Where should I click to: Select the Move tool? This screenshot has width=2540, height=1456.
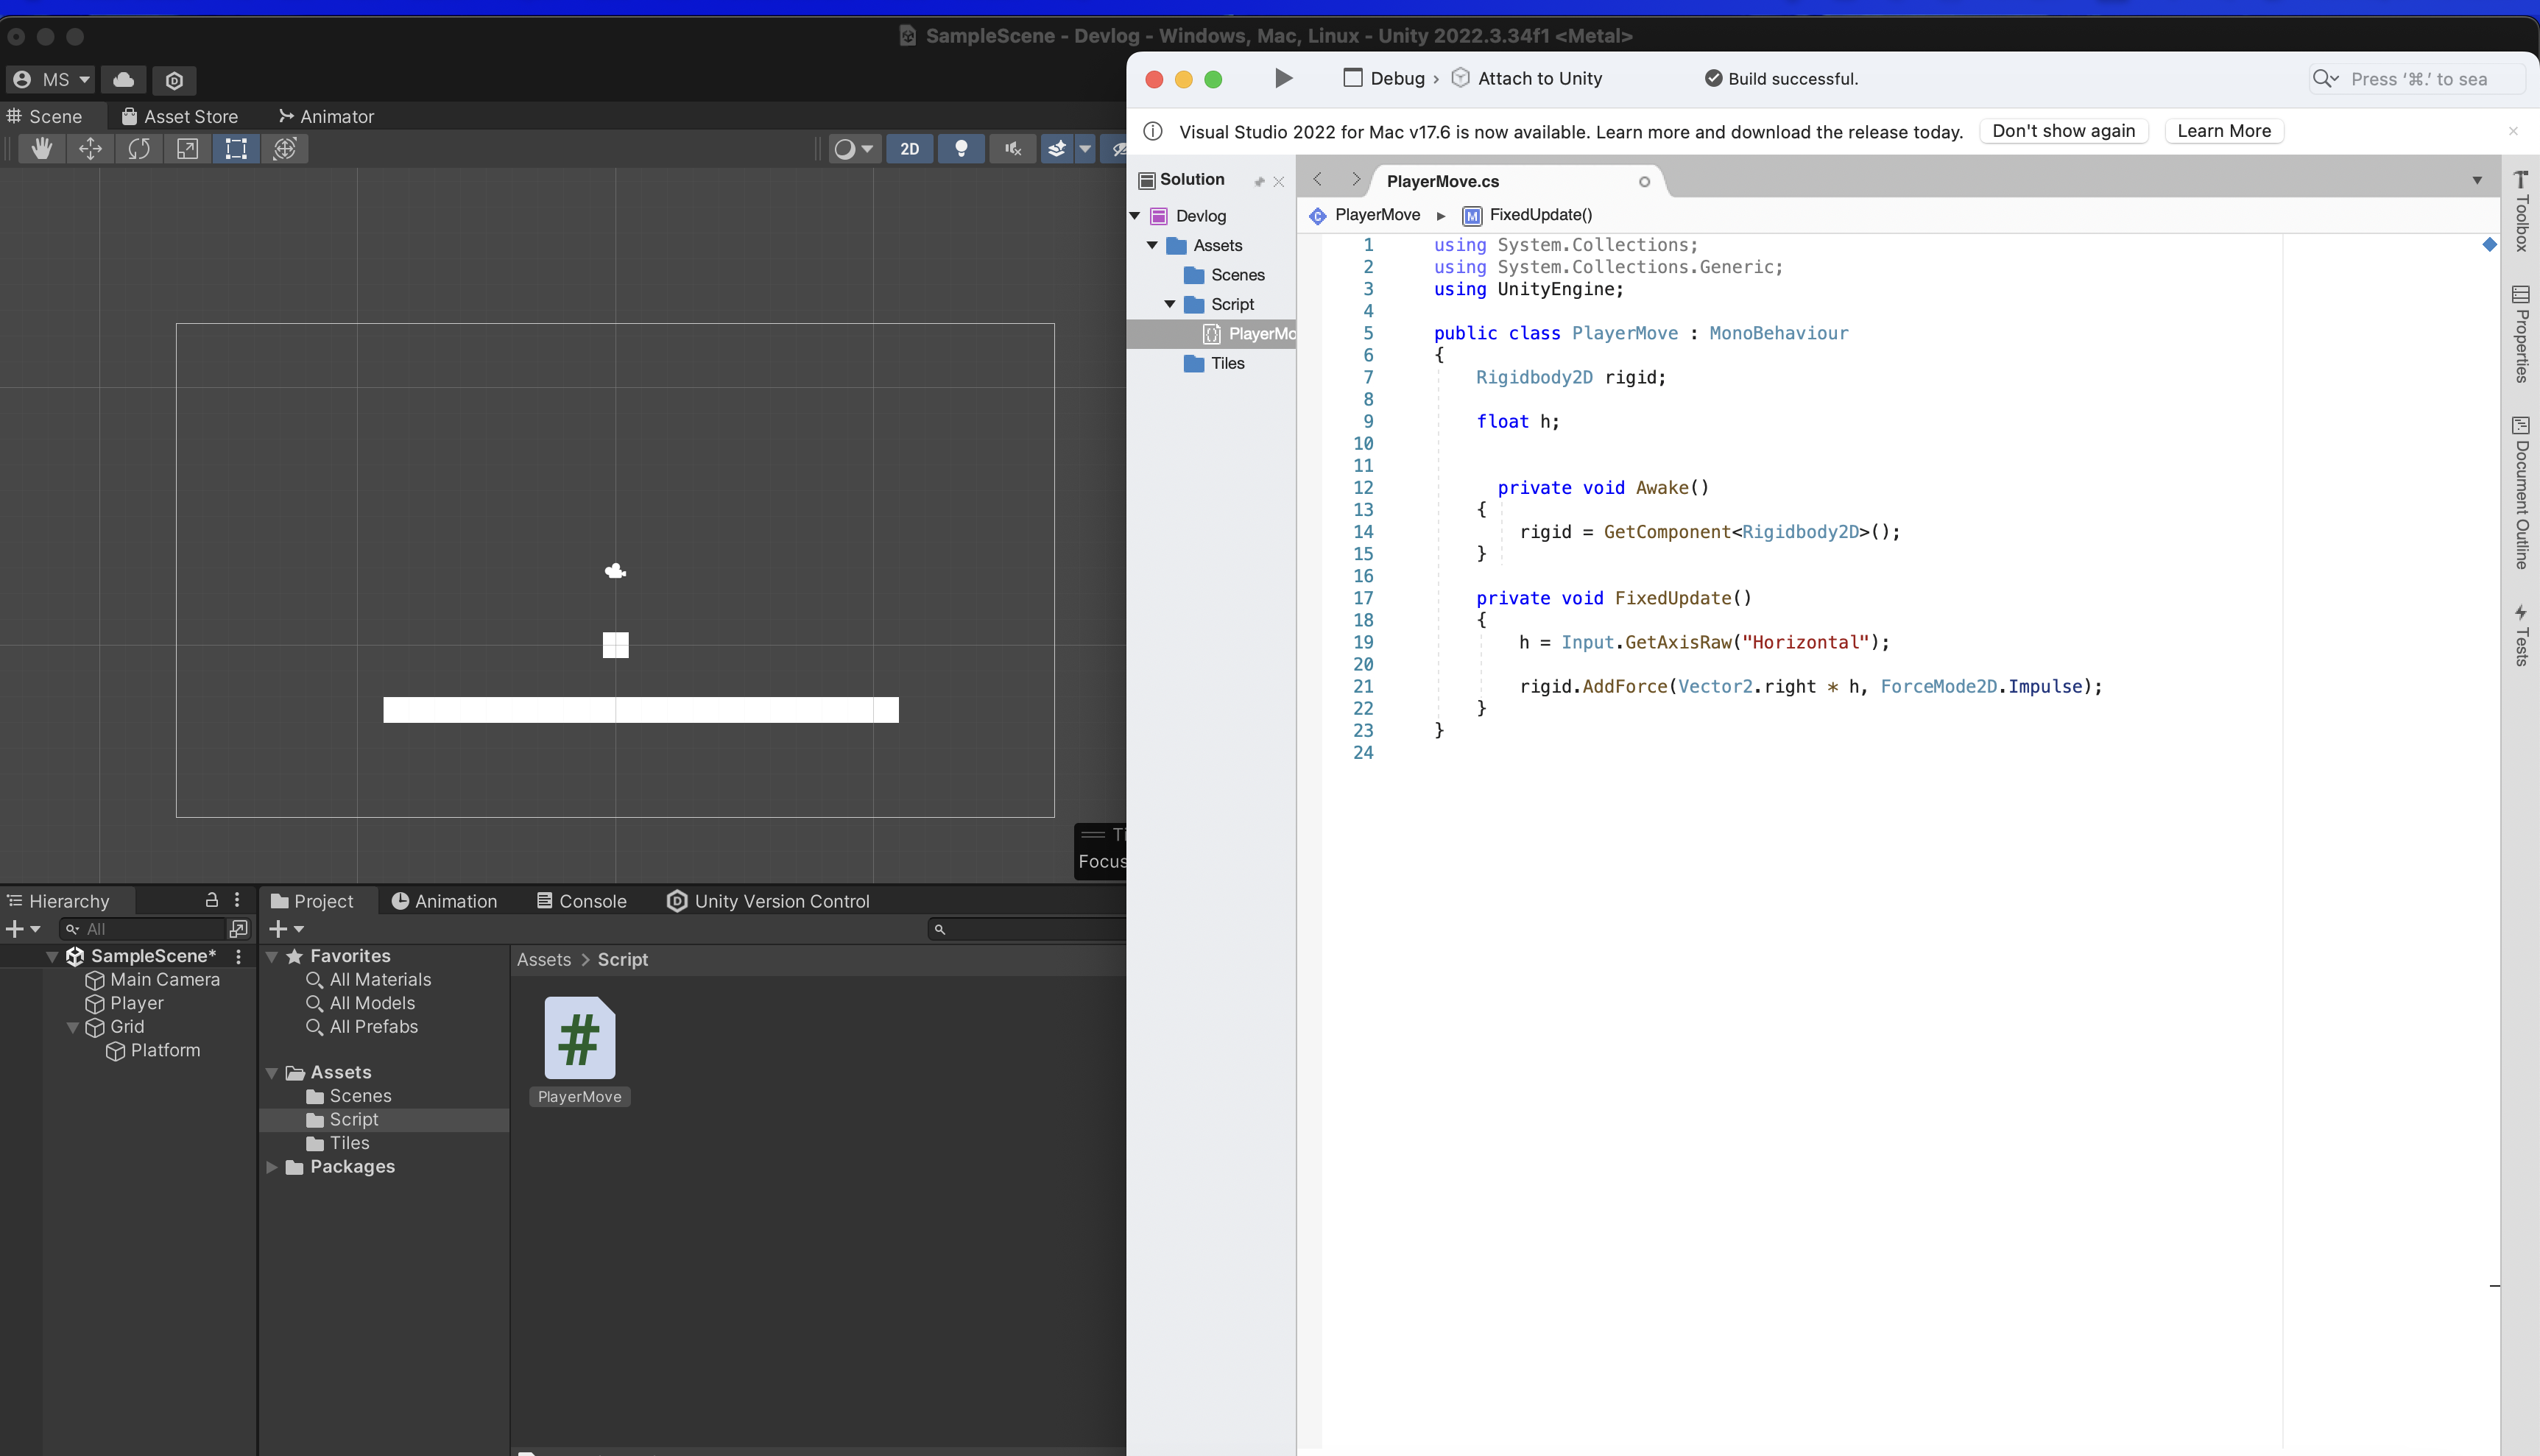tap(90, 149)
